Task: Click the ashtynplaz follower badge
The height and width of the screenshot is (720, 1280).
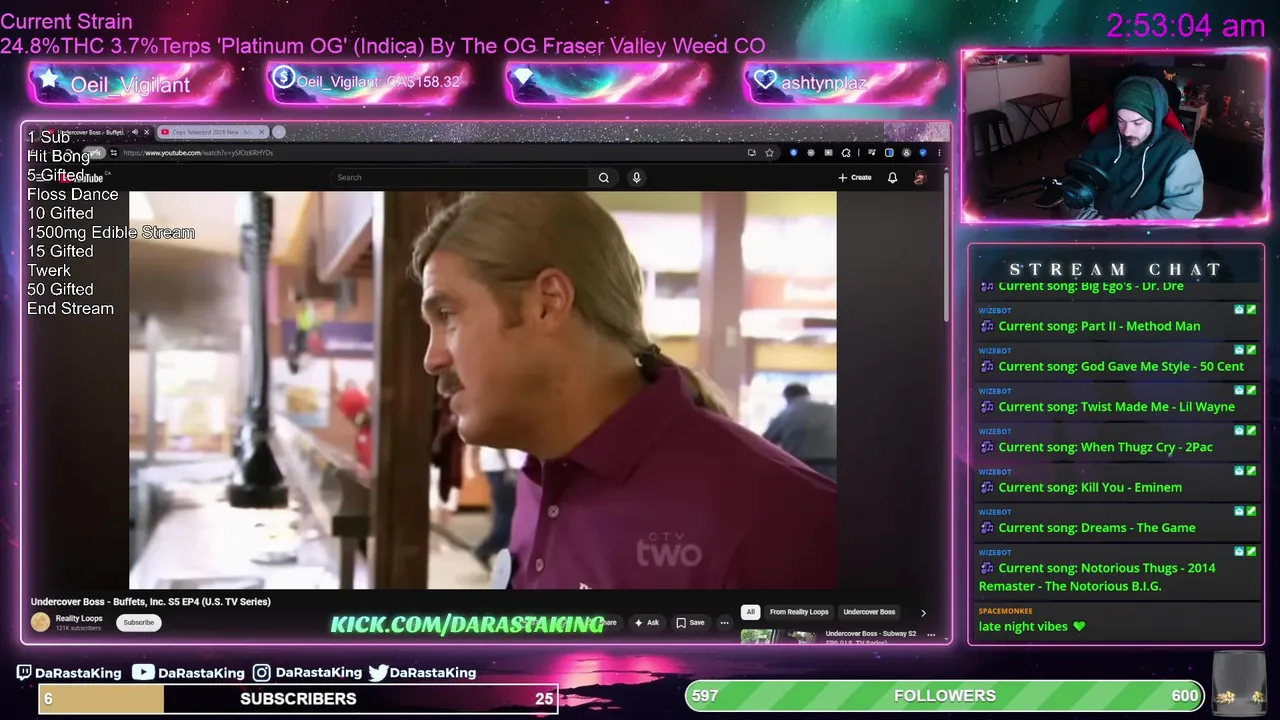Action: [845, 82]
